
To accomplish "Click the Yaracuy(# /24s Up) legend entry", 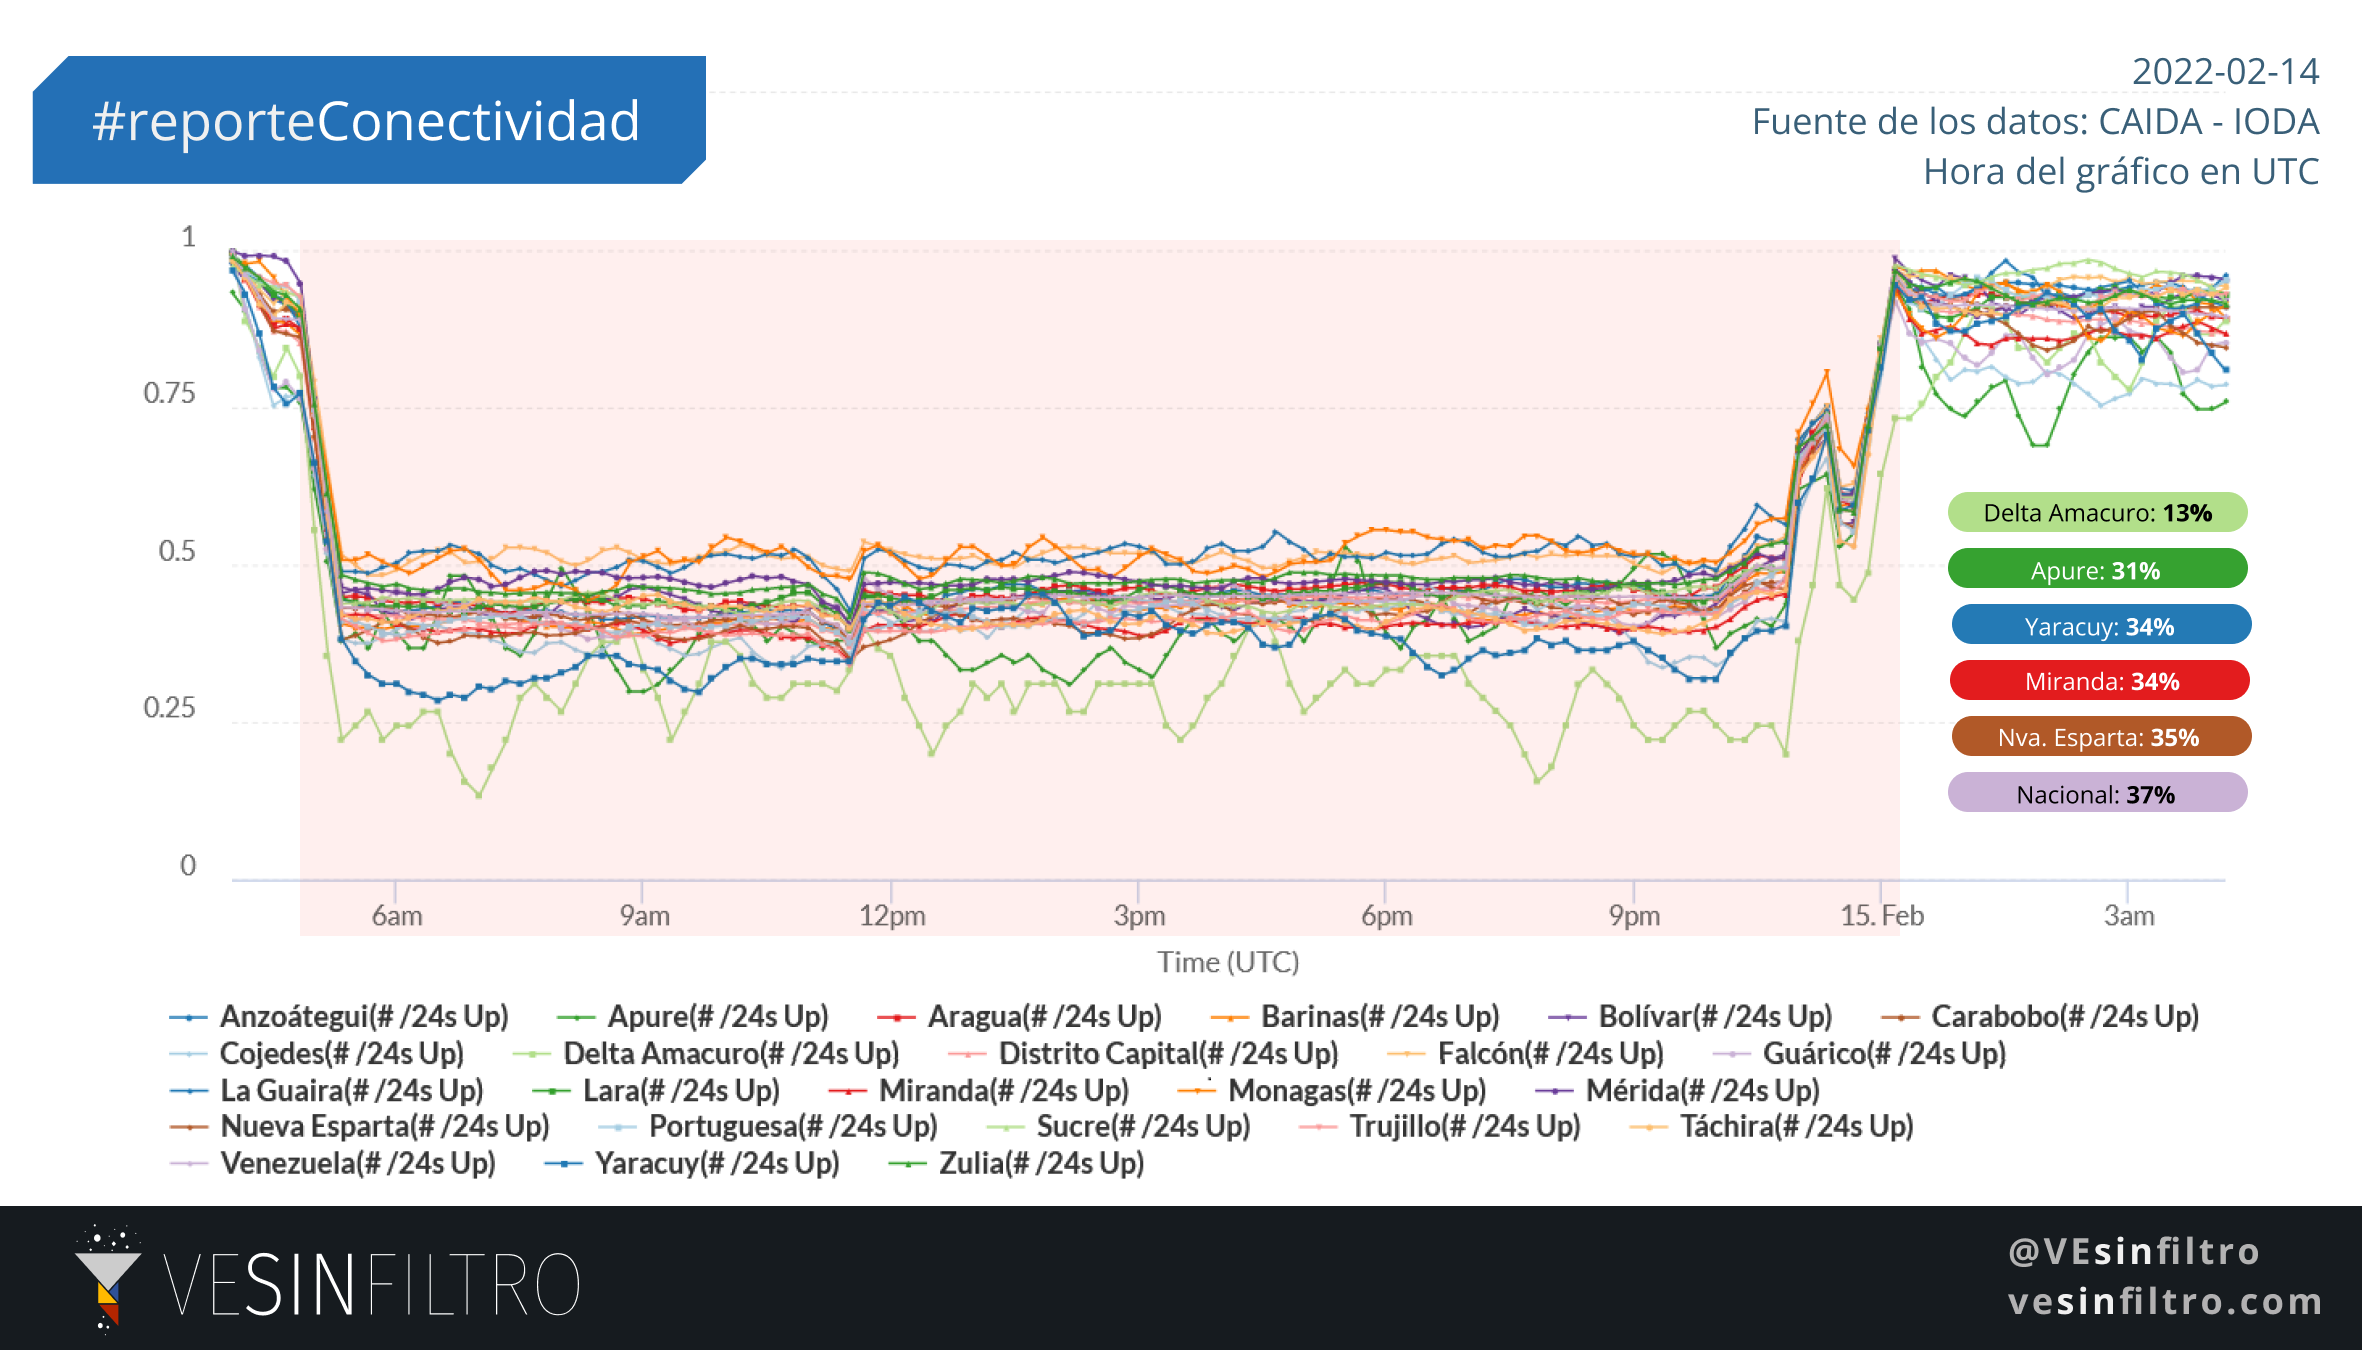I will pos(692,1163).
